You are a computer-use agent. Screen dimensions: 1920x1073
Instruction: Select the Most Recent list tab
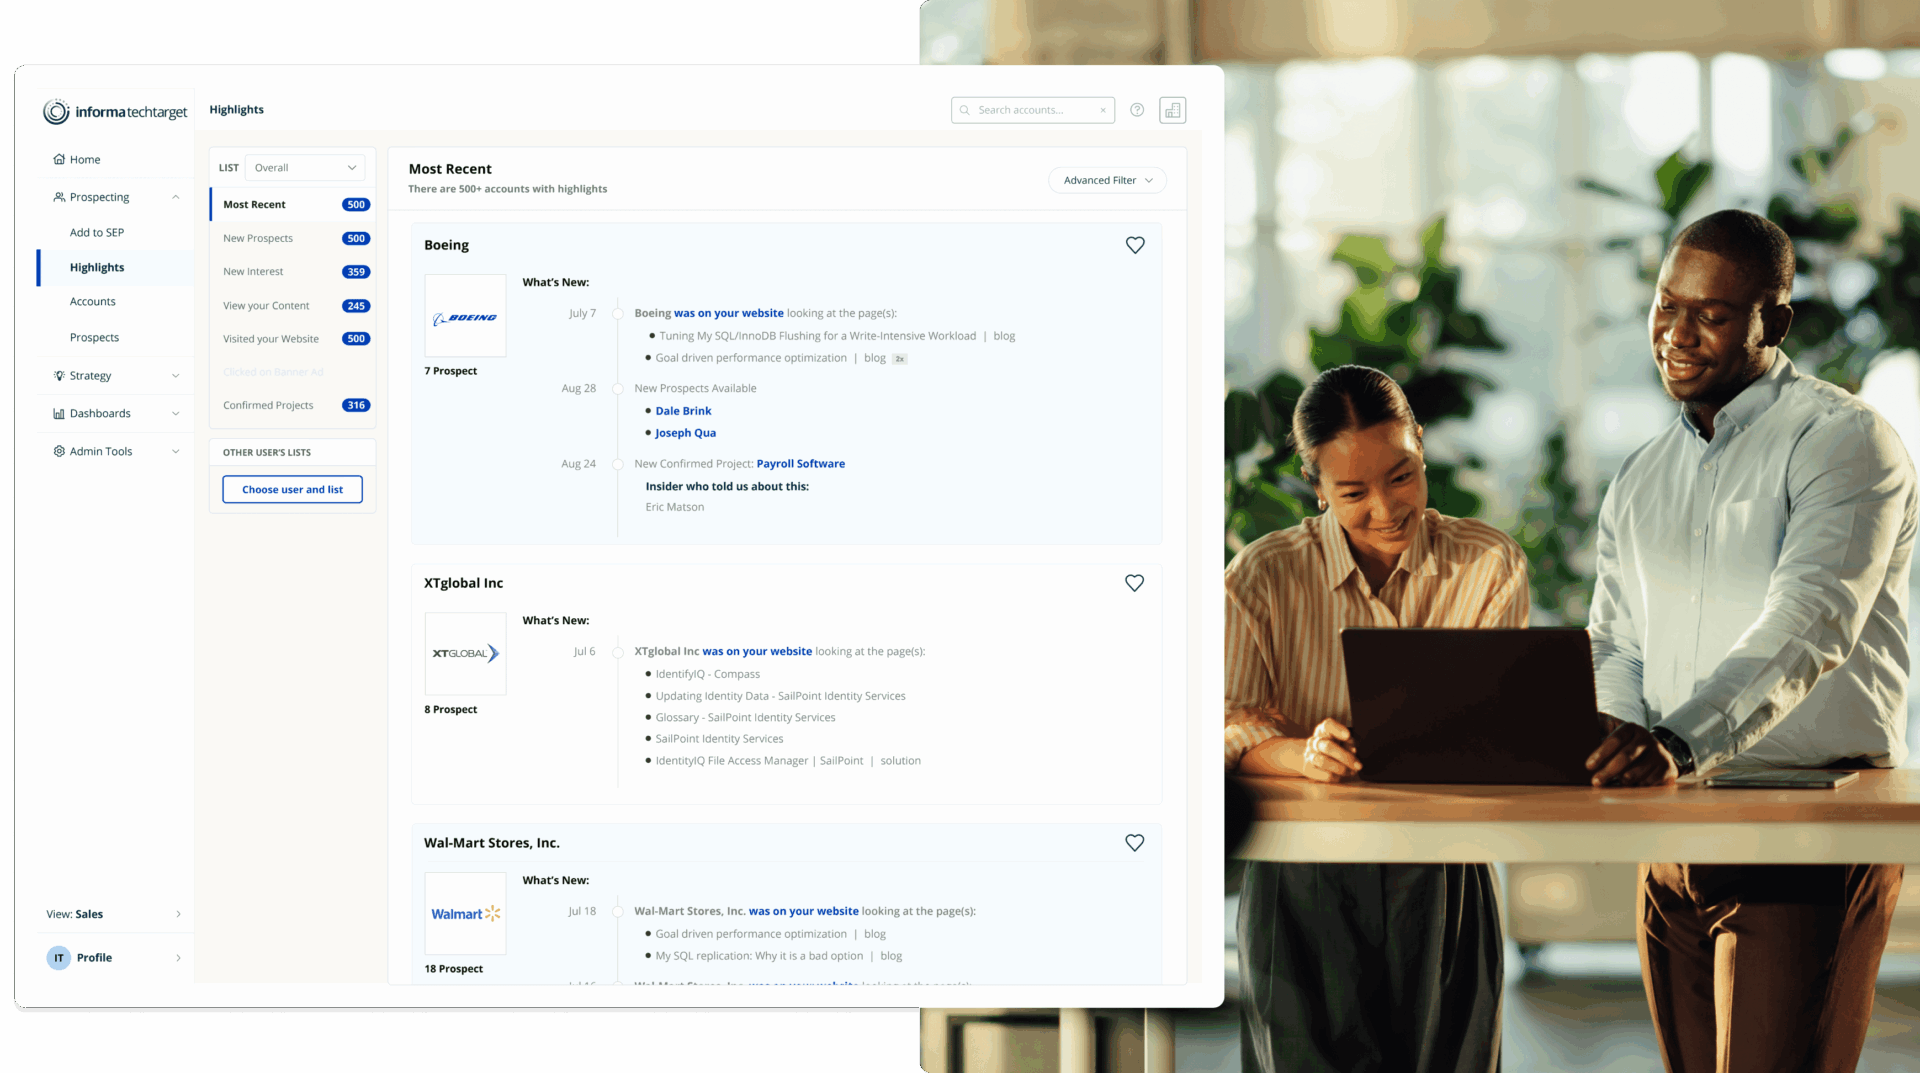point(293,205)
